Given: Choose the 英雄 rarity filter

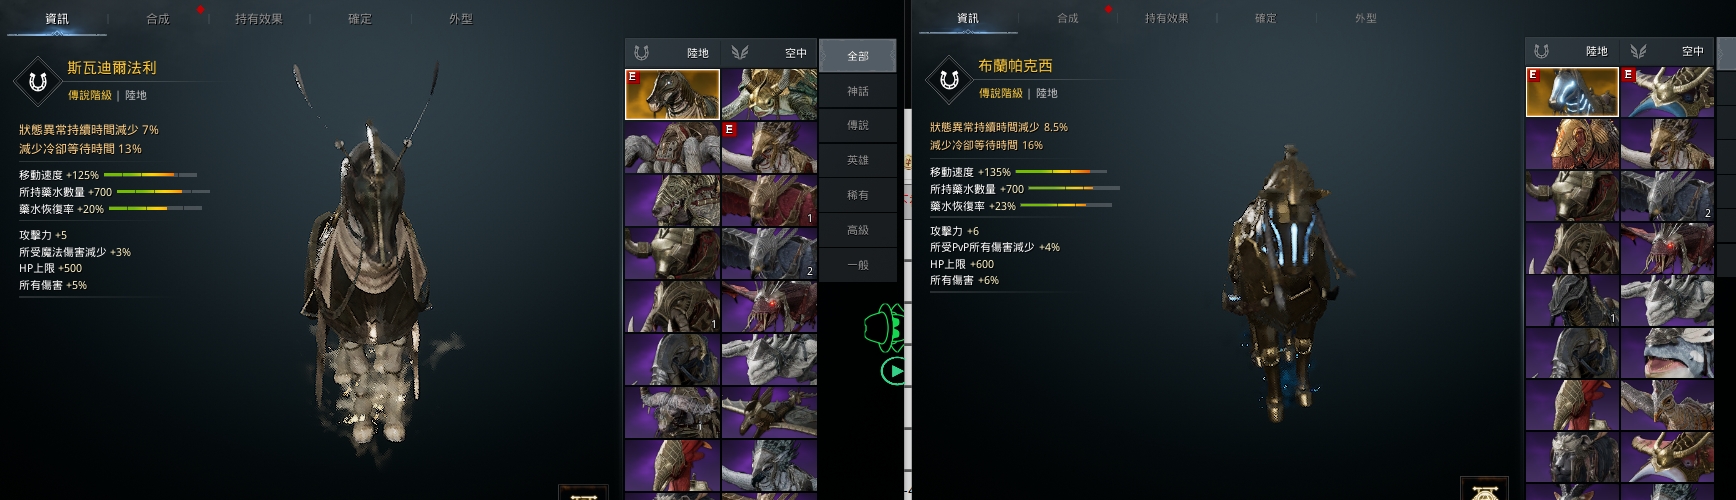Looking at the screenshot, I should tap(857, 160).
